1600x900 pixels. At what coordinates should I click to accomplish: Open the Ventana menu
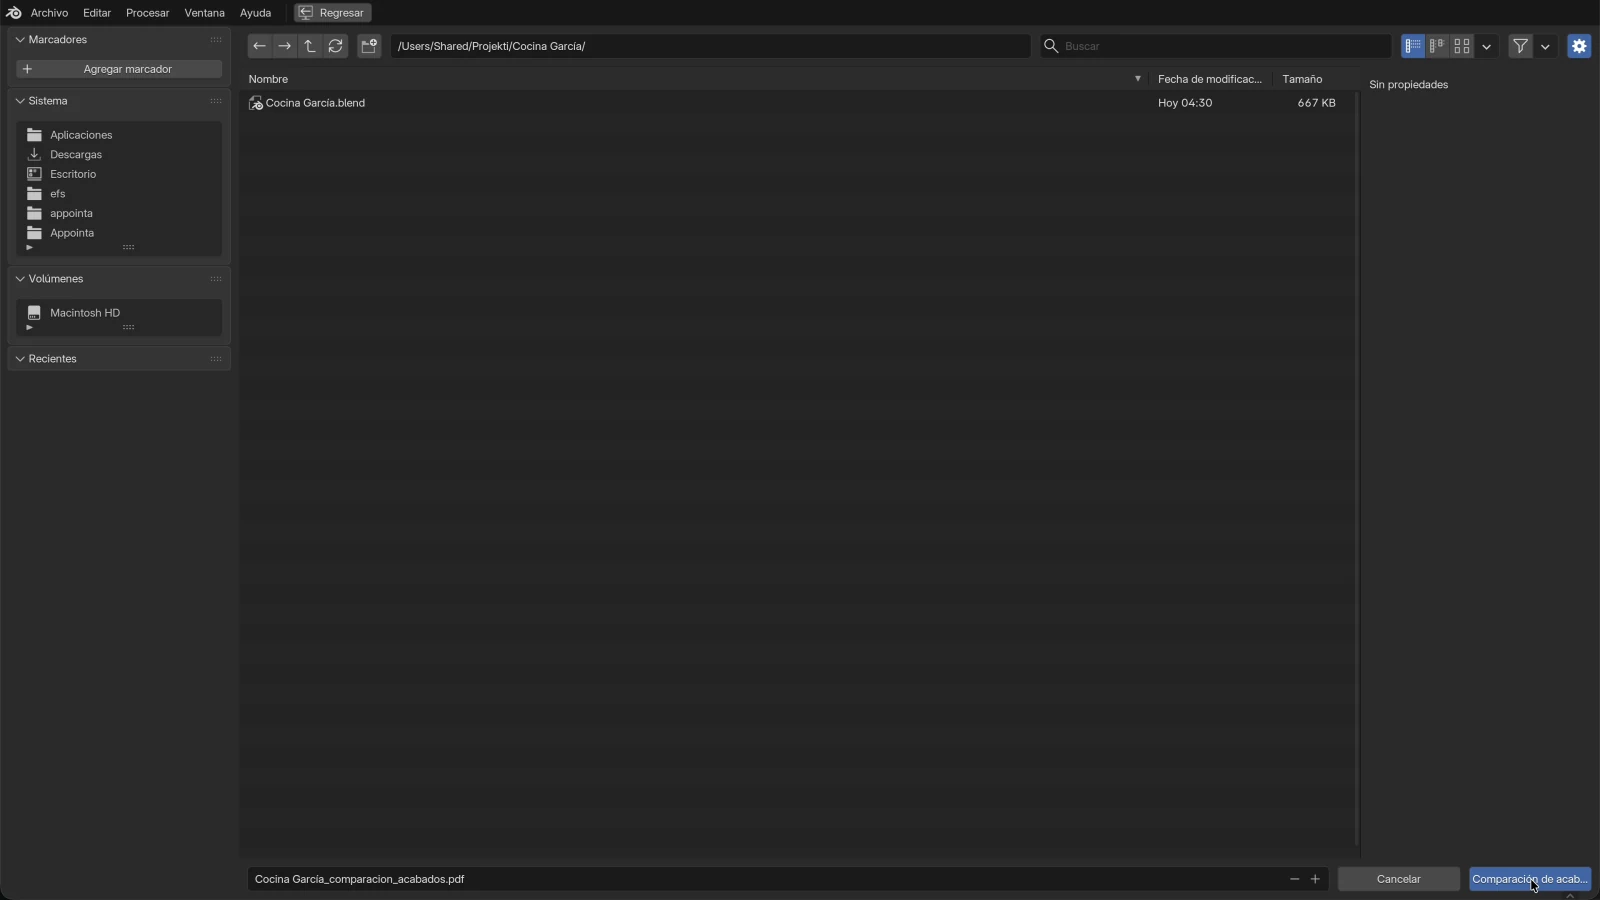coord(204,13)
